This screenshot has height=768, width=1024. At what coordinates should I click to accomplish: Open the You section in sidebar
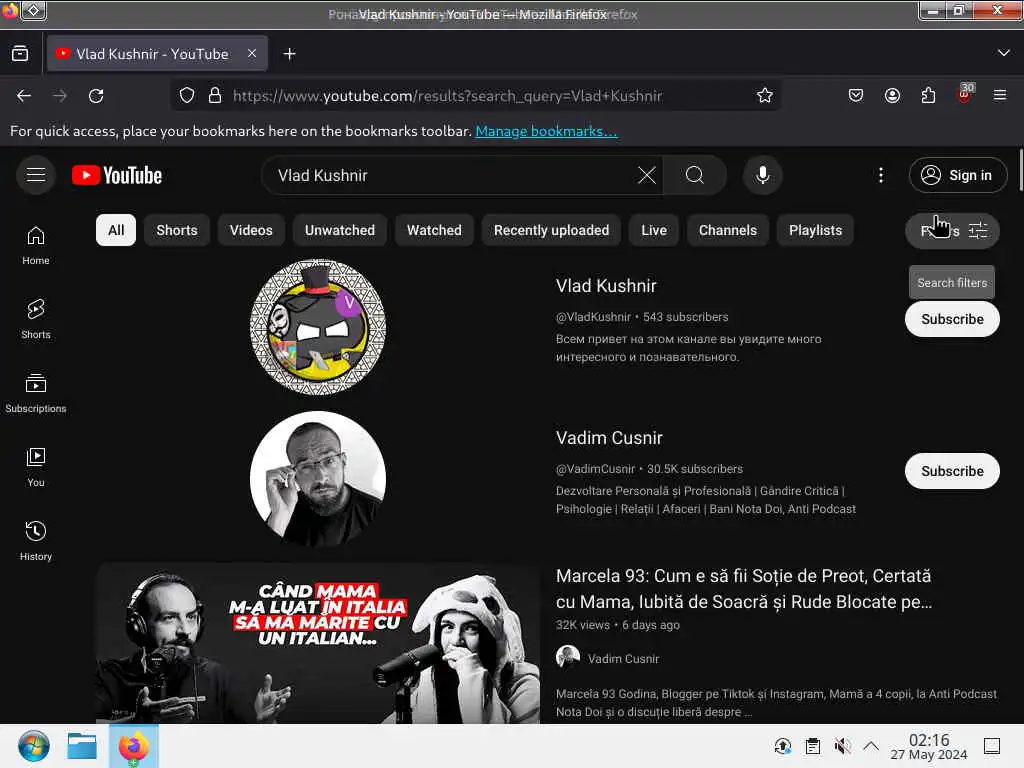[x=35, y=467]
